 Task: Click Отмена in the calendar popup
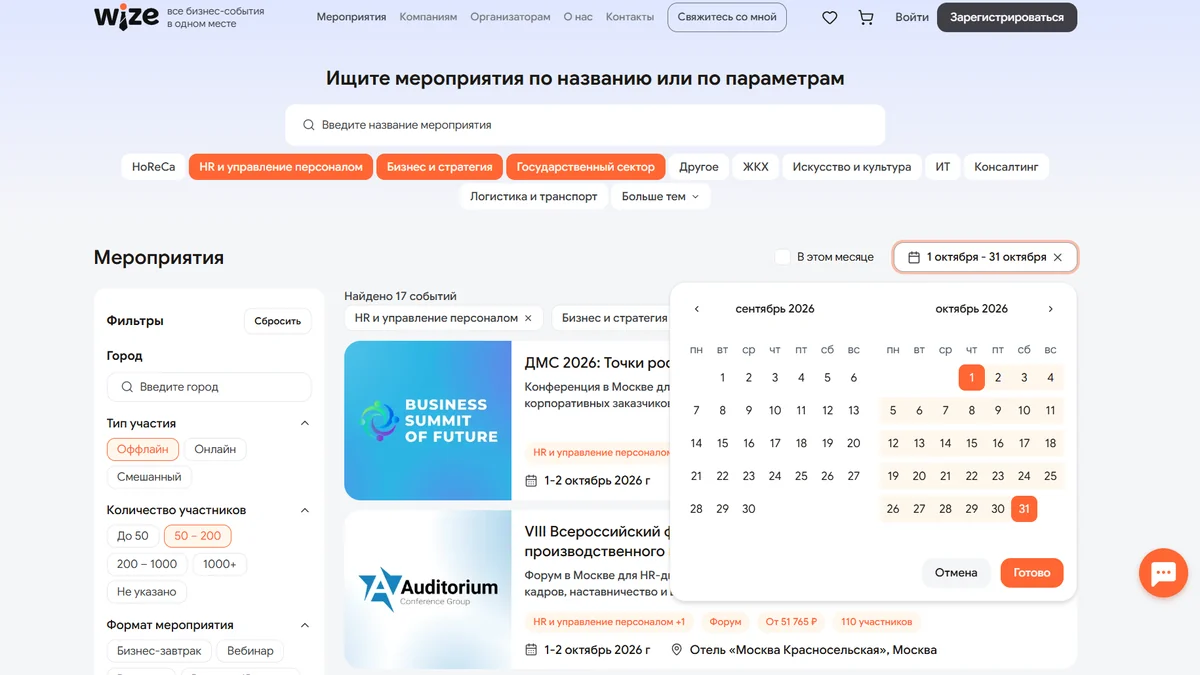point(956,573)
